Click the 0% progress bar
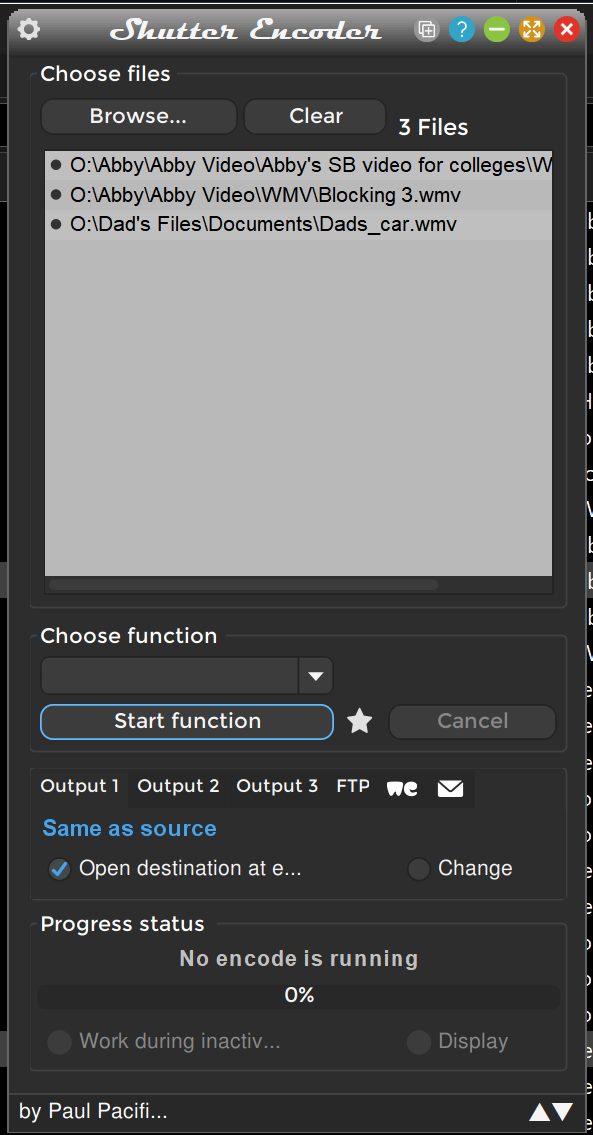The width and height of the screenshot is (593, 1135). (x=298, y=995)
